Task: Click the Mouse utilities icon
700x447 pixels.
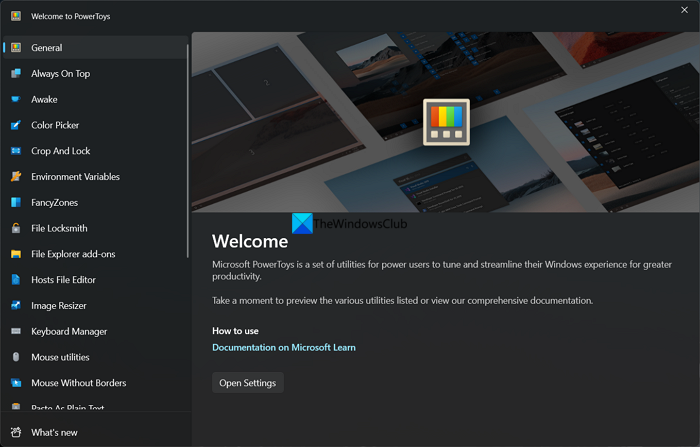Action: click(x=16, y=357)
